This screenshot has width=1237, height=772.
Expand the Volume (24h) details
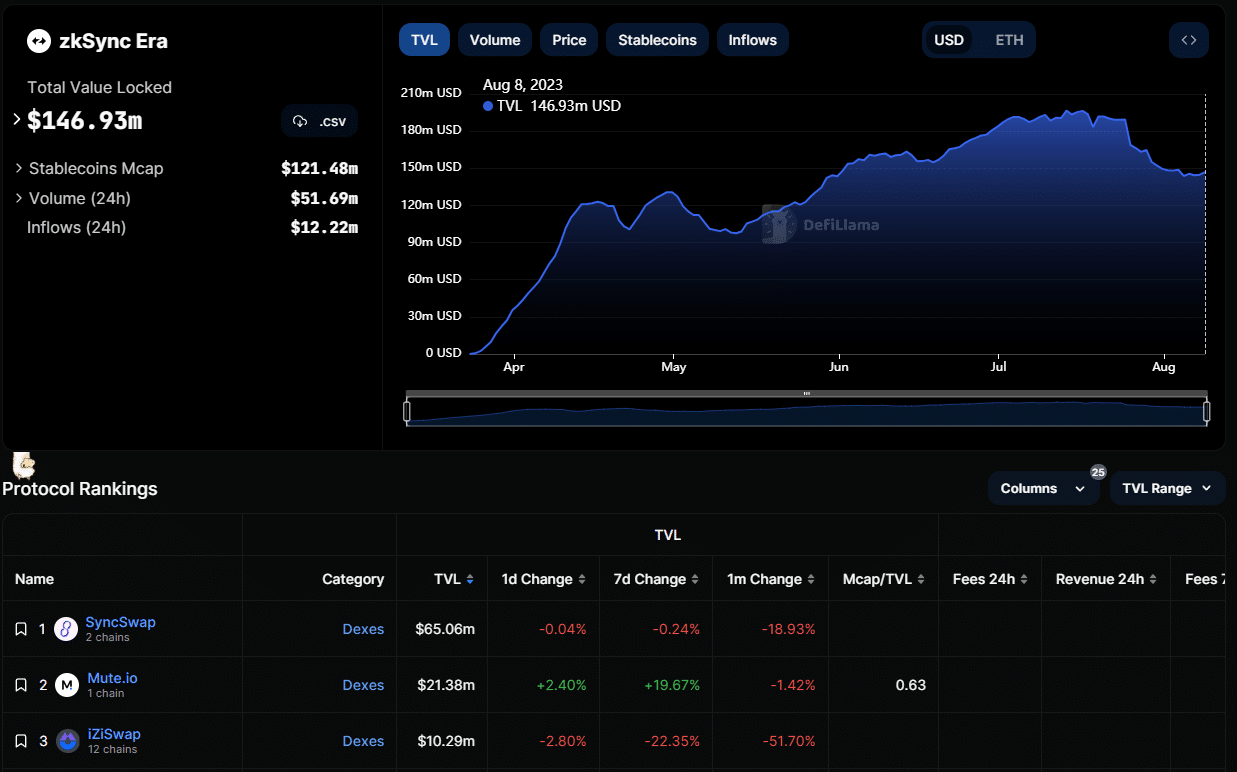pos(19,198)
